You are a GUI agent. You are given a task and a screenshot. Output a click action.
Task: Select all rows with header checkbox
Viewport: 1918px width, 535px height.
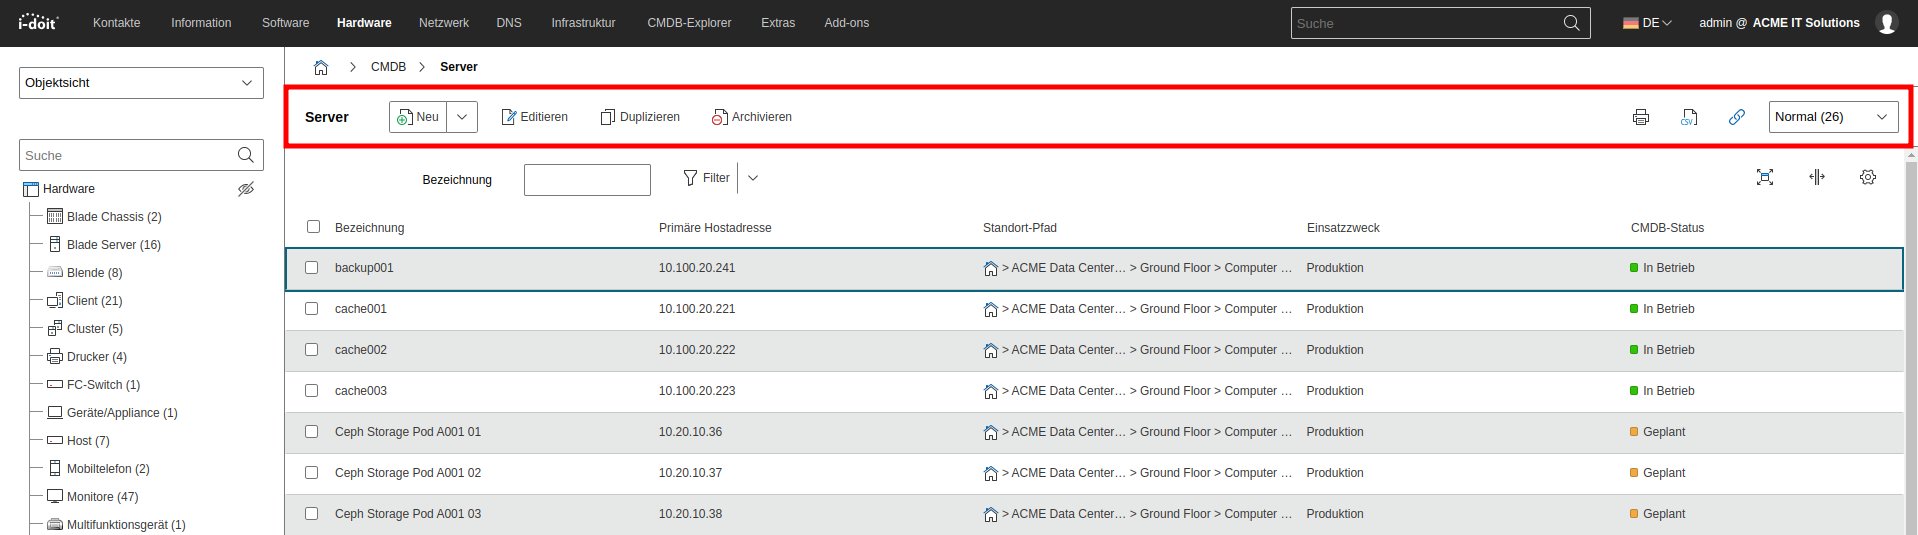[314, 227]
